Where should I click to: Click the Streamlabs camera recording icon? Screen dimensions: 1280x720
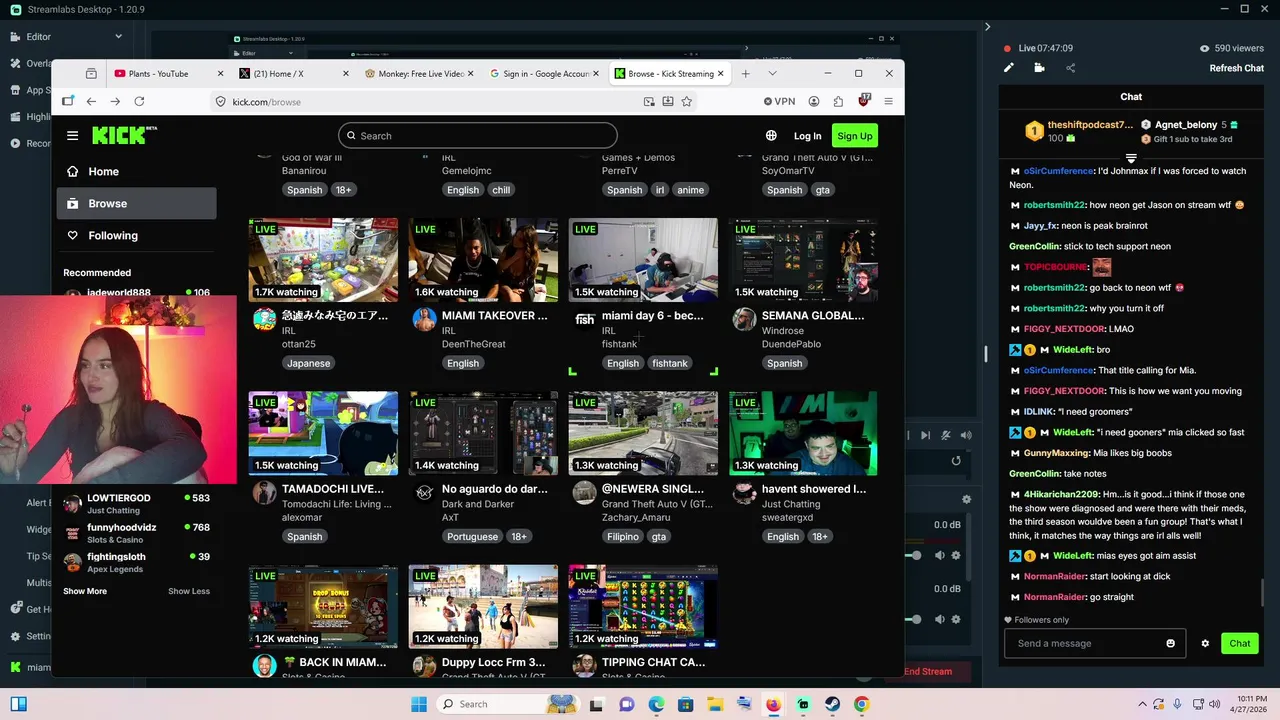point(1039,68)
